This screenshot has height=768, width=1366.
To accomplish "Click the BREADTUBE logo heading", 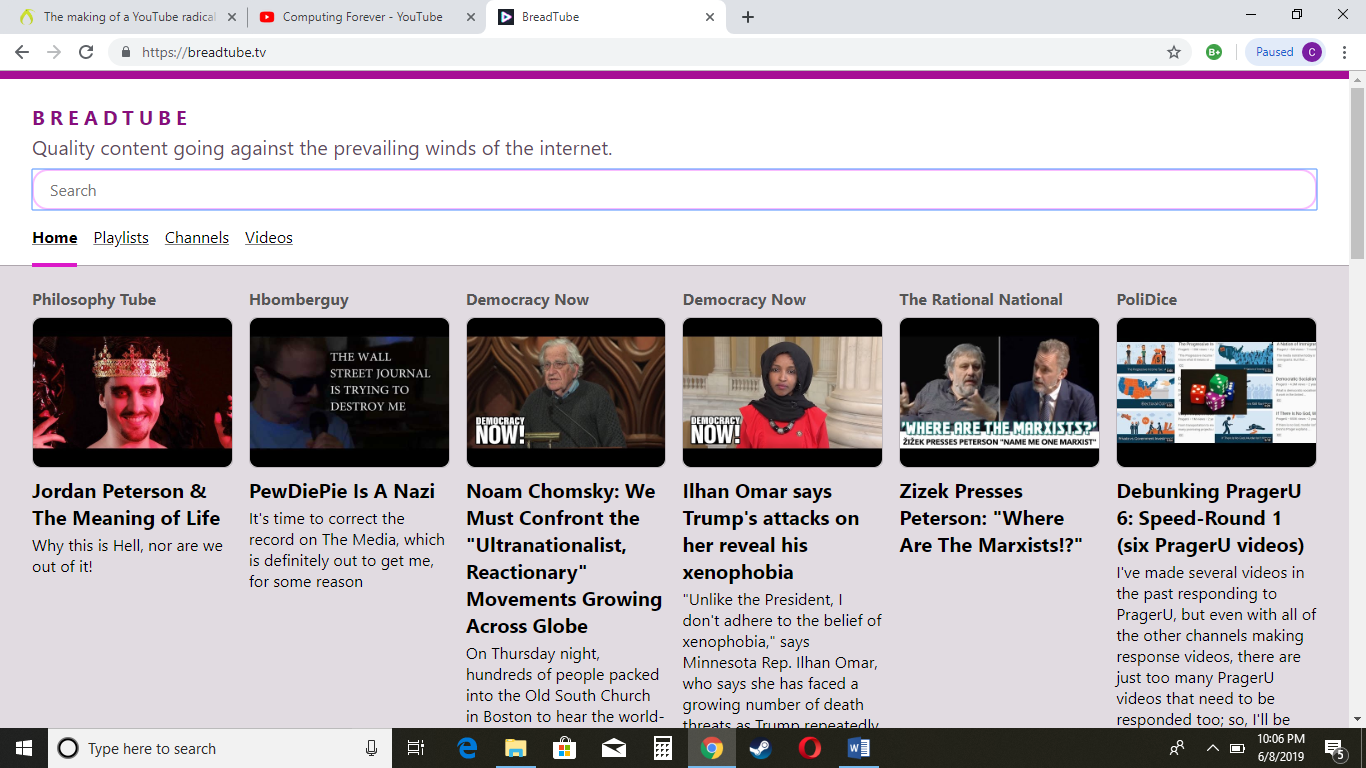I will (110, 118).
